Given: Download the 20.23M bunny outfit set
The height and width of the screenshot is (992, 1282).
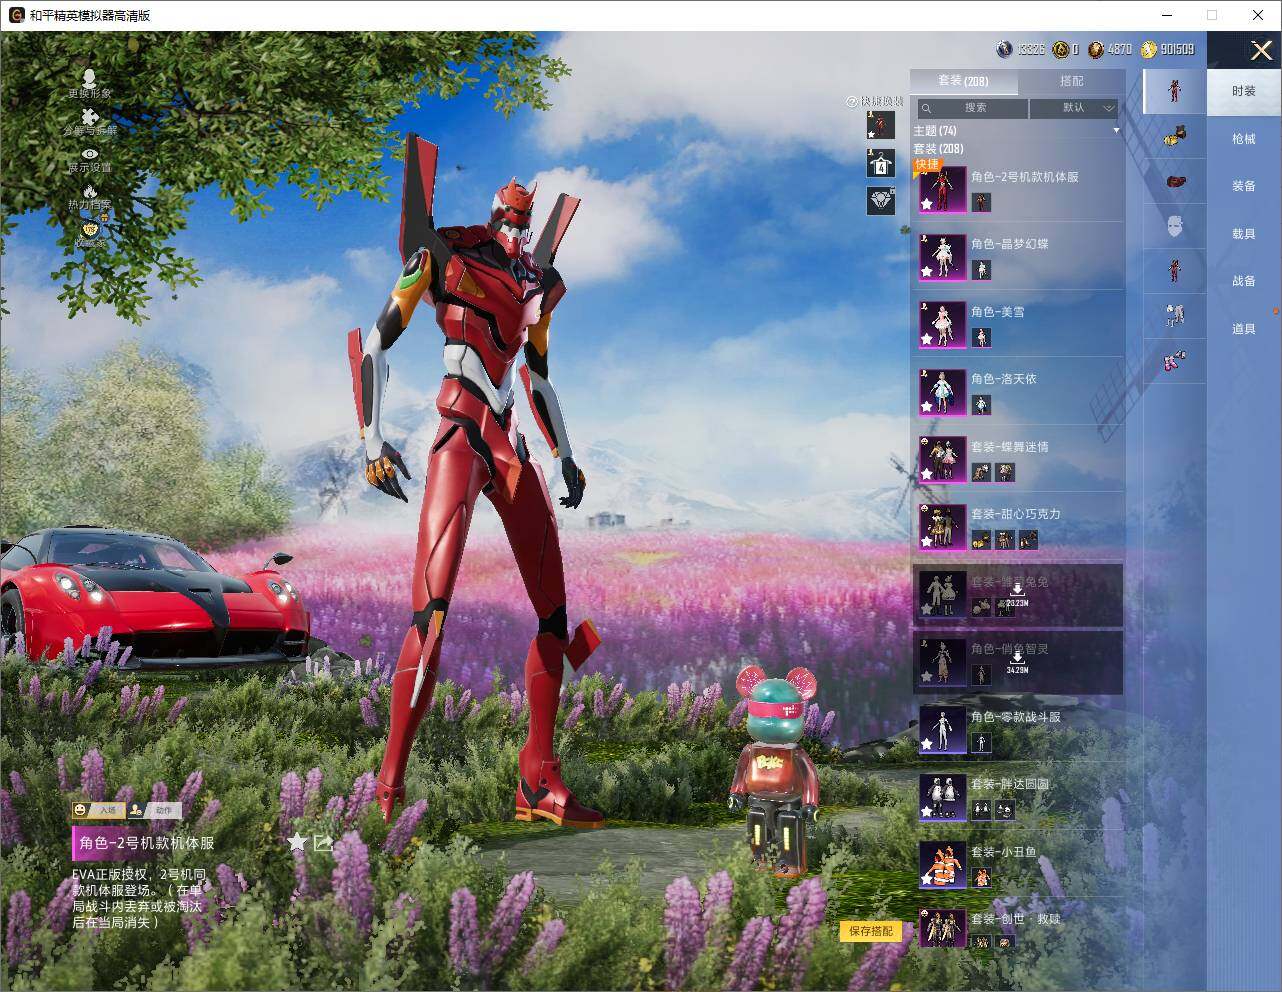Looking at the screenshot, I should coord(1017,593).
